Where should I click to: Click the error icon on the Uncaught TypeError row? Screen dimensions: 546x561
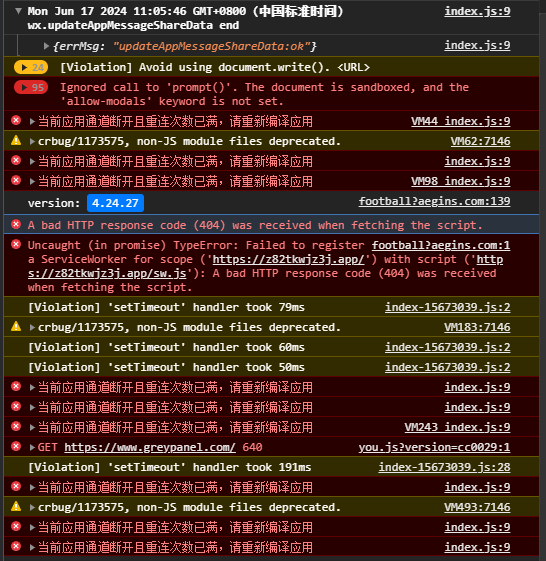(16, 244)
